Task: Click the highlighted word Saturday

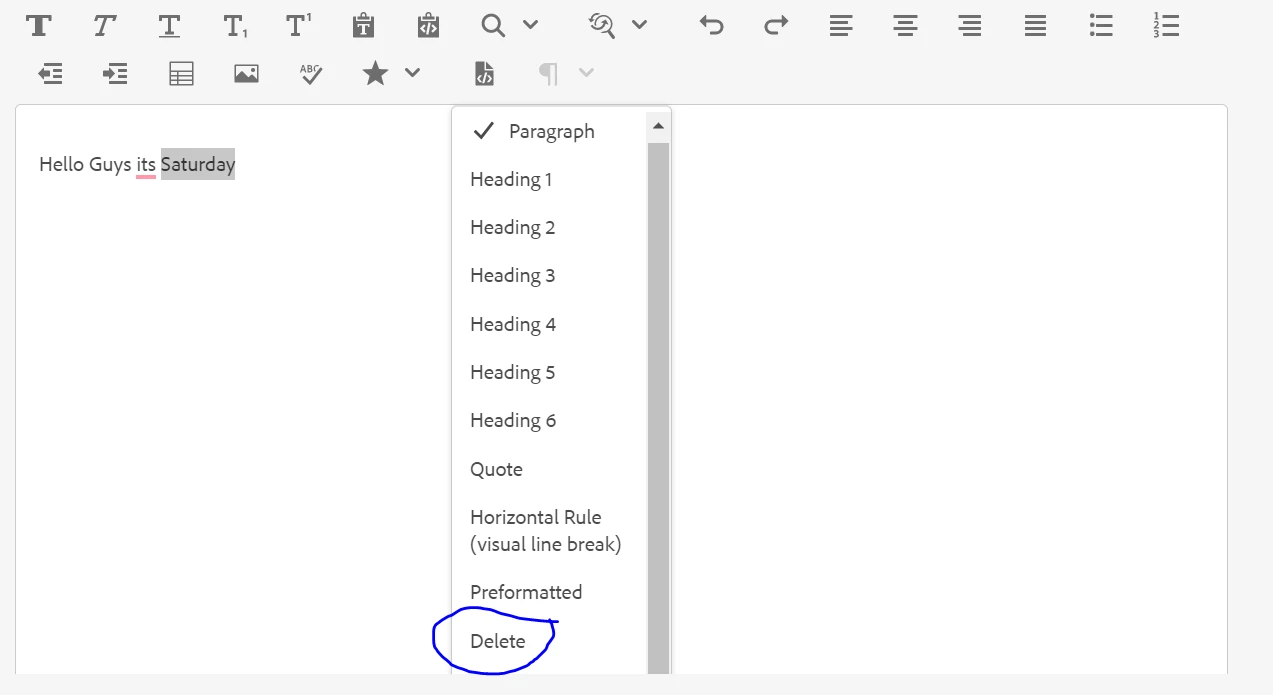Action: 198,164
